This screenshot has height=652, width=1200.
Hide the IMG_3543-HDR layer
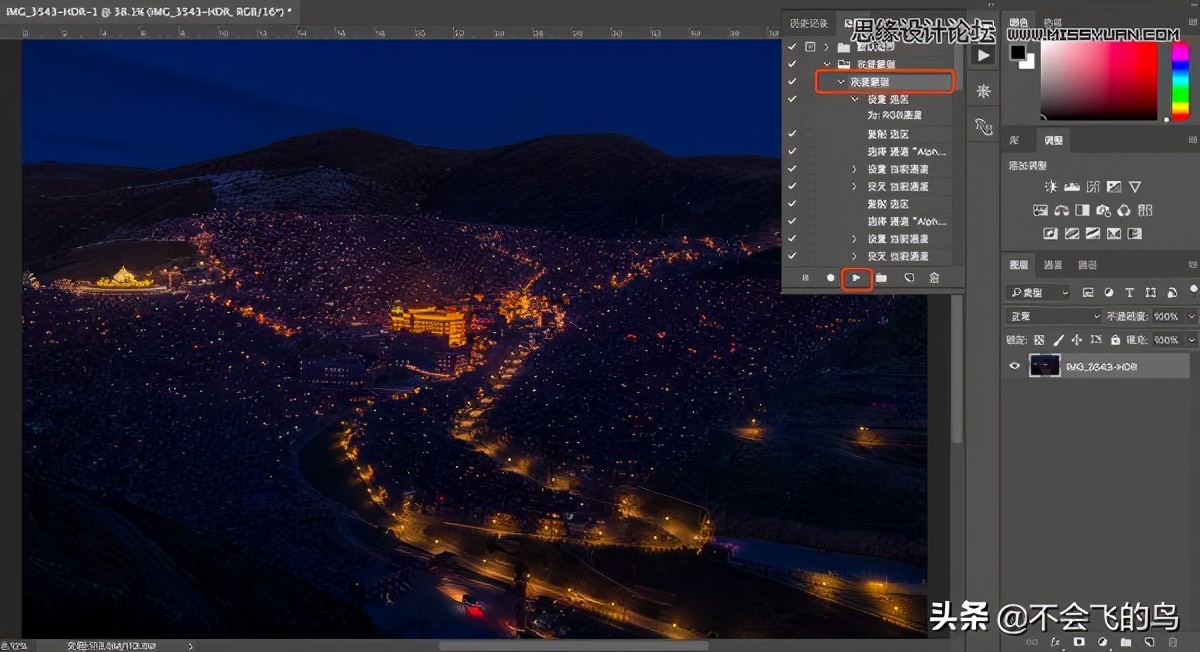[x=1014, y=365]
